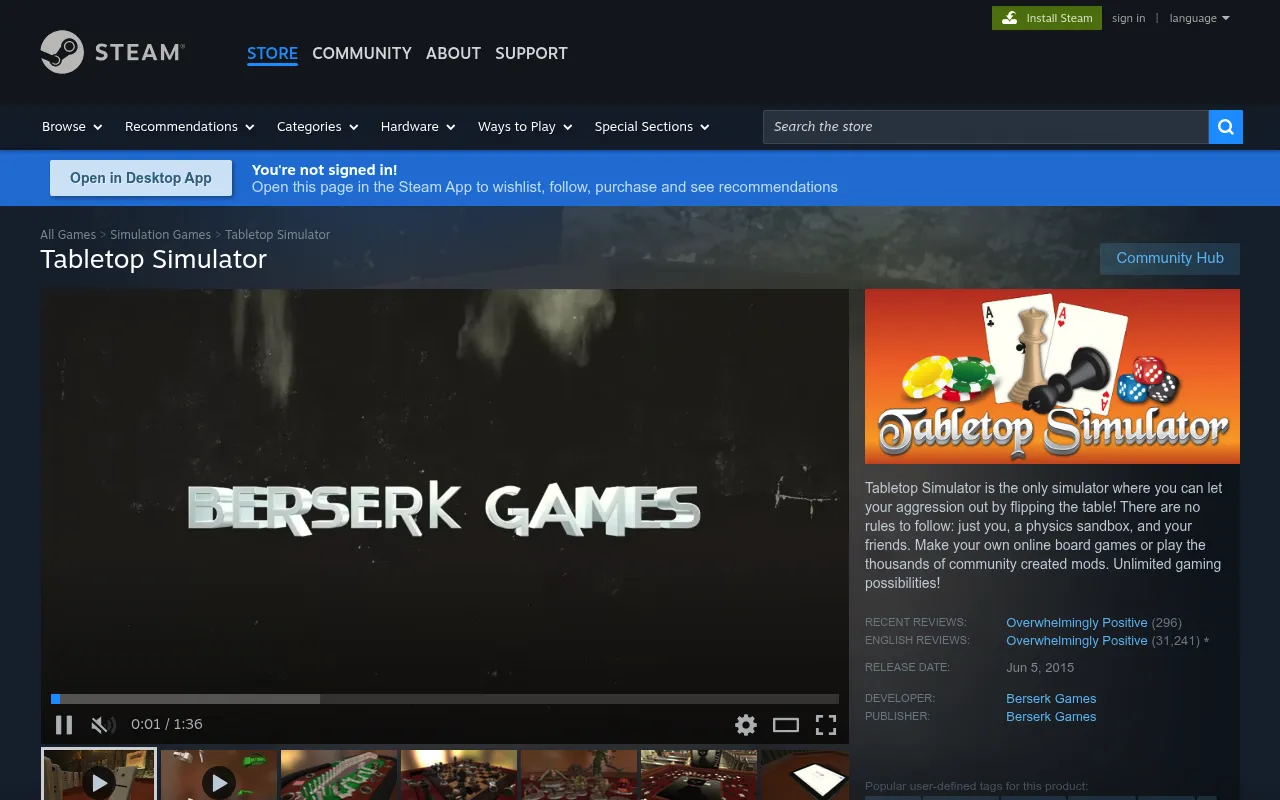Focus the Search the store field
Screen dimensions: 1280x800
tap(986, 127)
